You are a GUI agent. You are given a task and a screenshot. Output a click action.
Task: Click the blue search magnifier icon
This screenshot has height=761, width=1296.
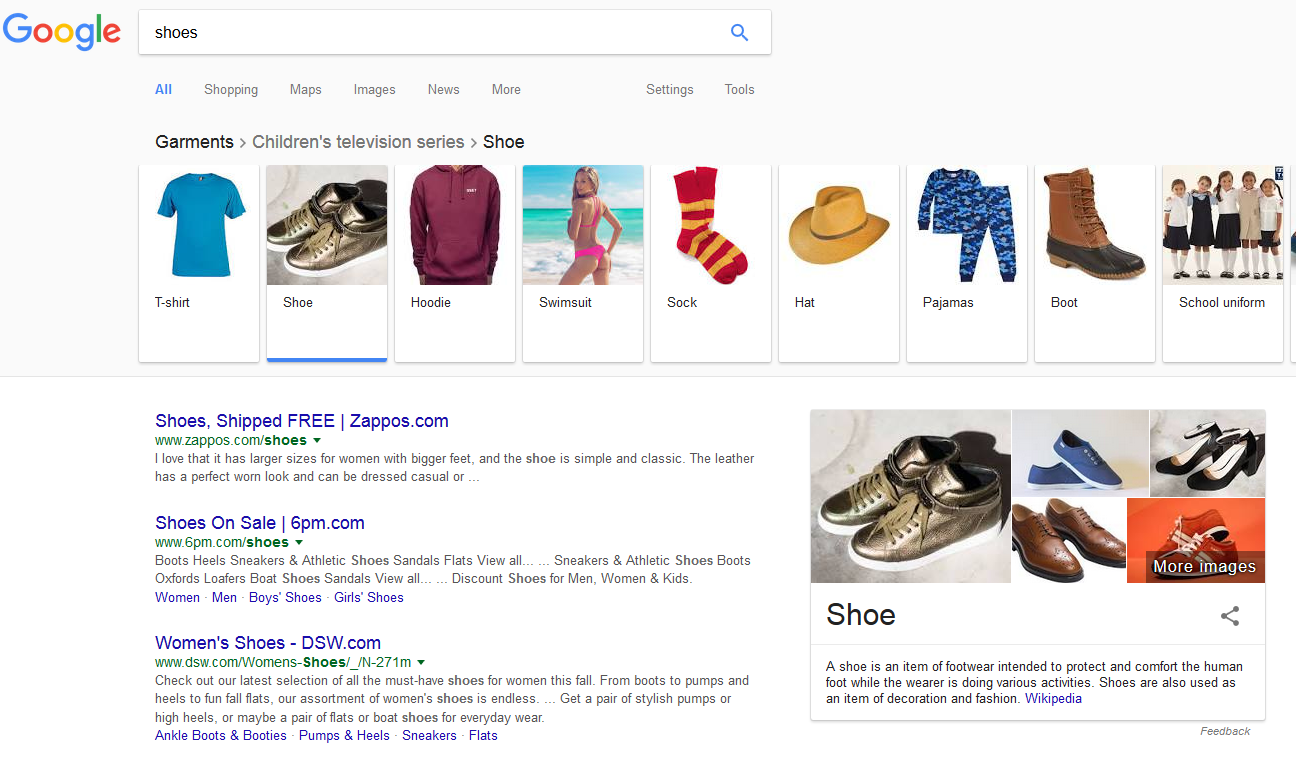739,32
